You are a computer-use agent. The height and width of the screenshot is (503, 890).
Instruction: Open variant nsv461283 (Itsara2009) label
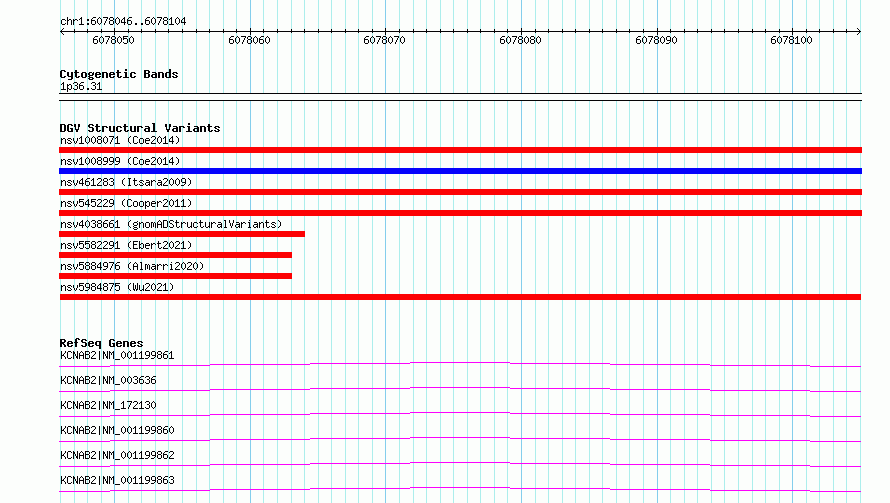point(126,182)
